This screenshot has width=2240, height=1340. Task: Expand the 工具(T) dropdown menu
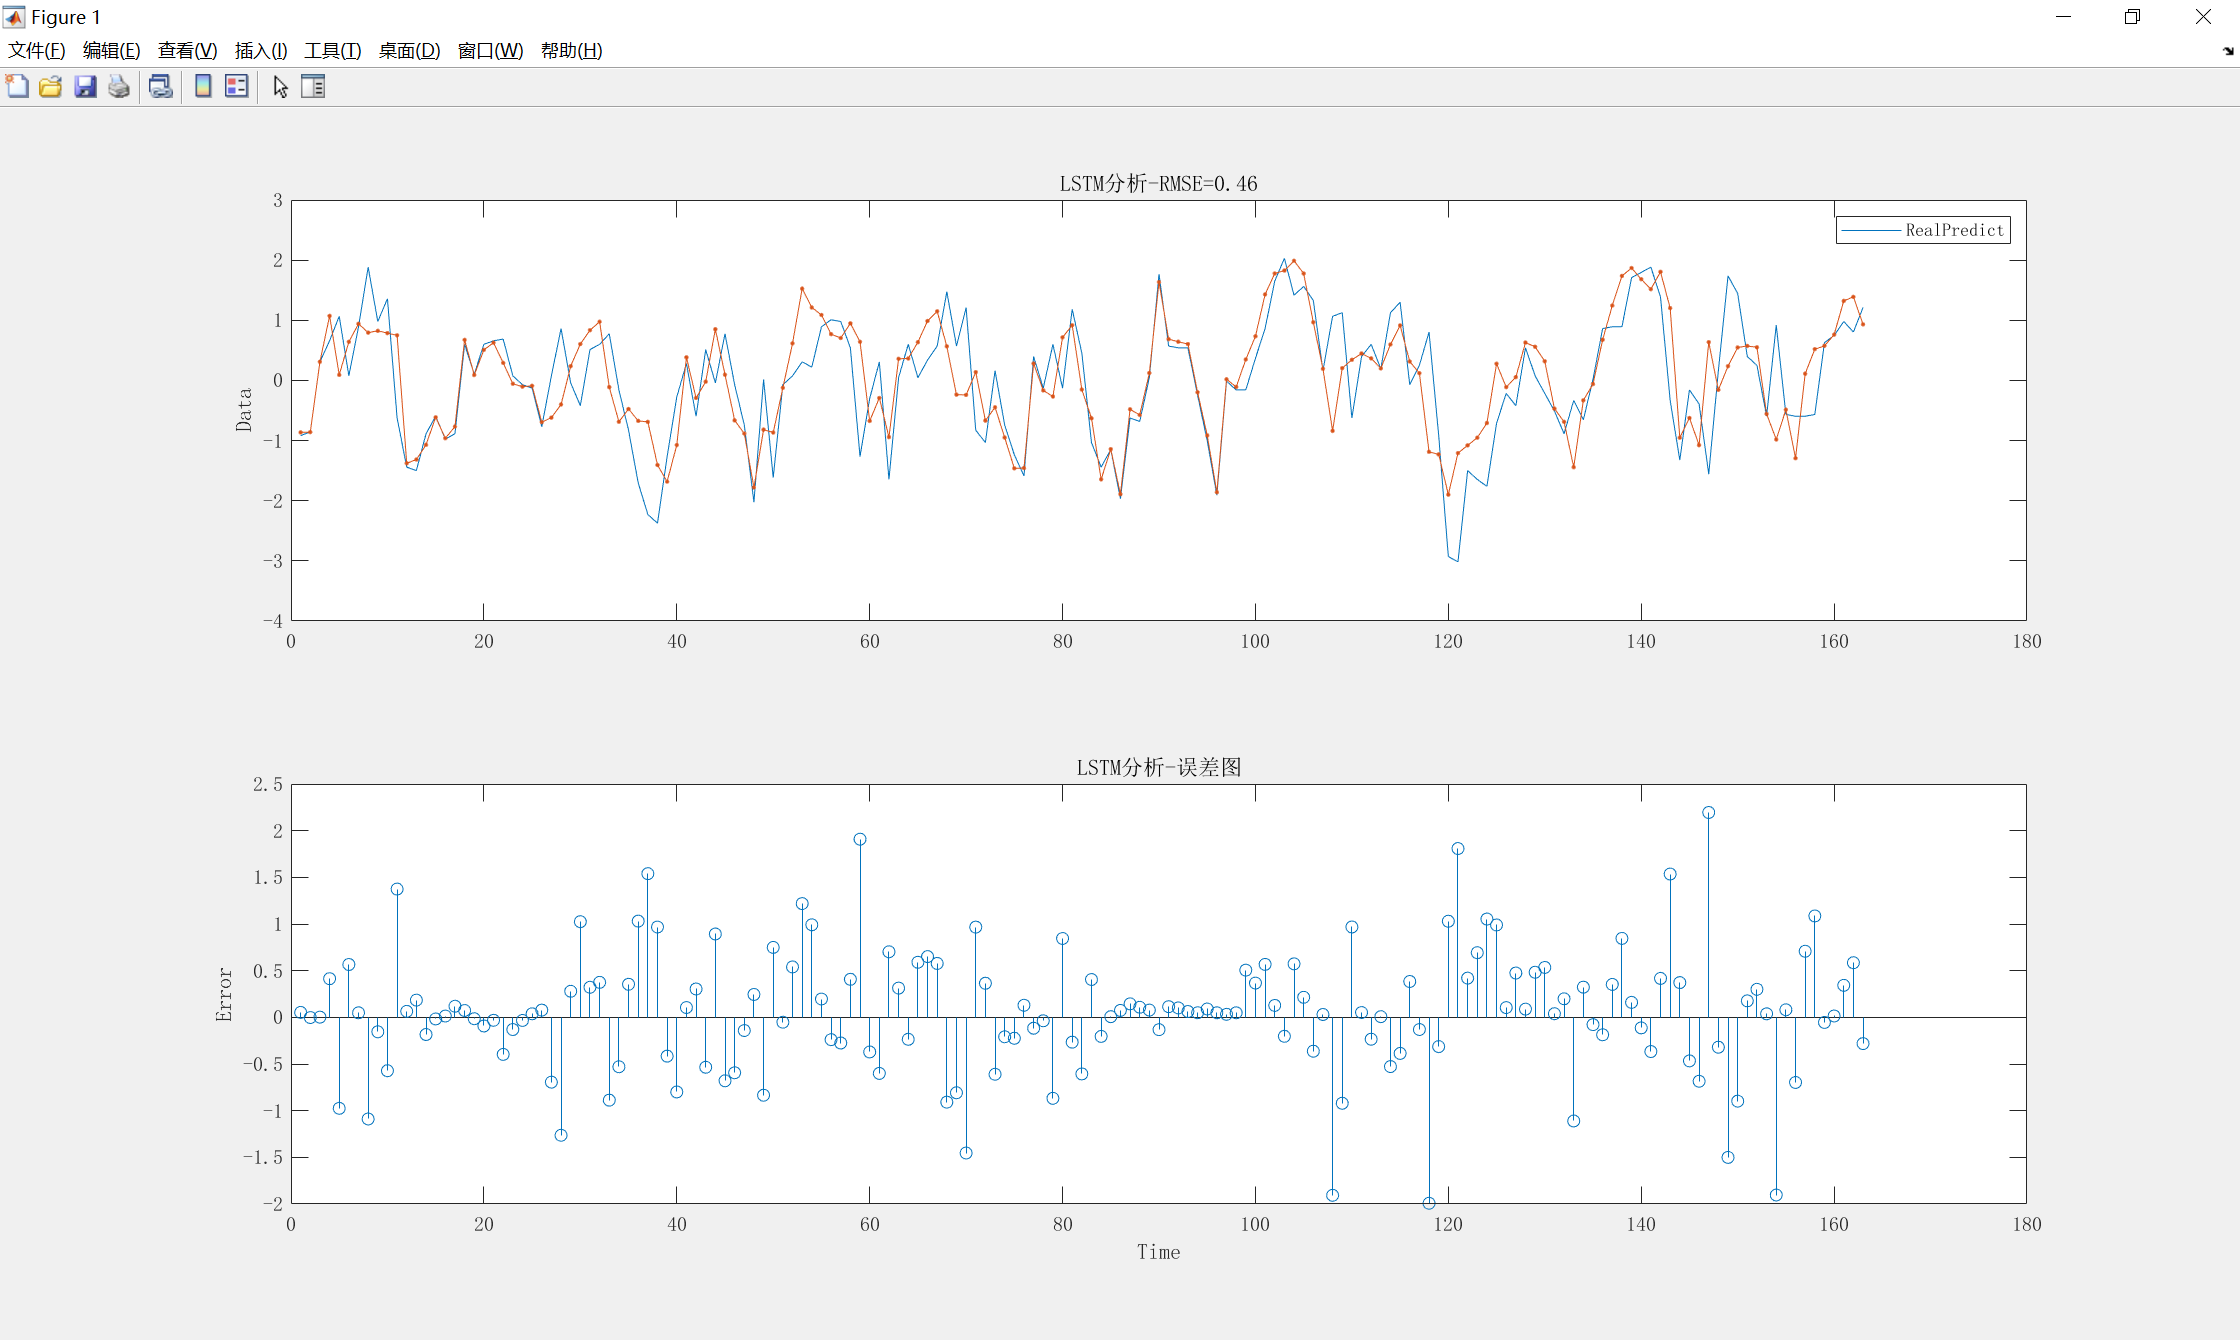tap(332, 51)
